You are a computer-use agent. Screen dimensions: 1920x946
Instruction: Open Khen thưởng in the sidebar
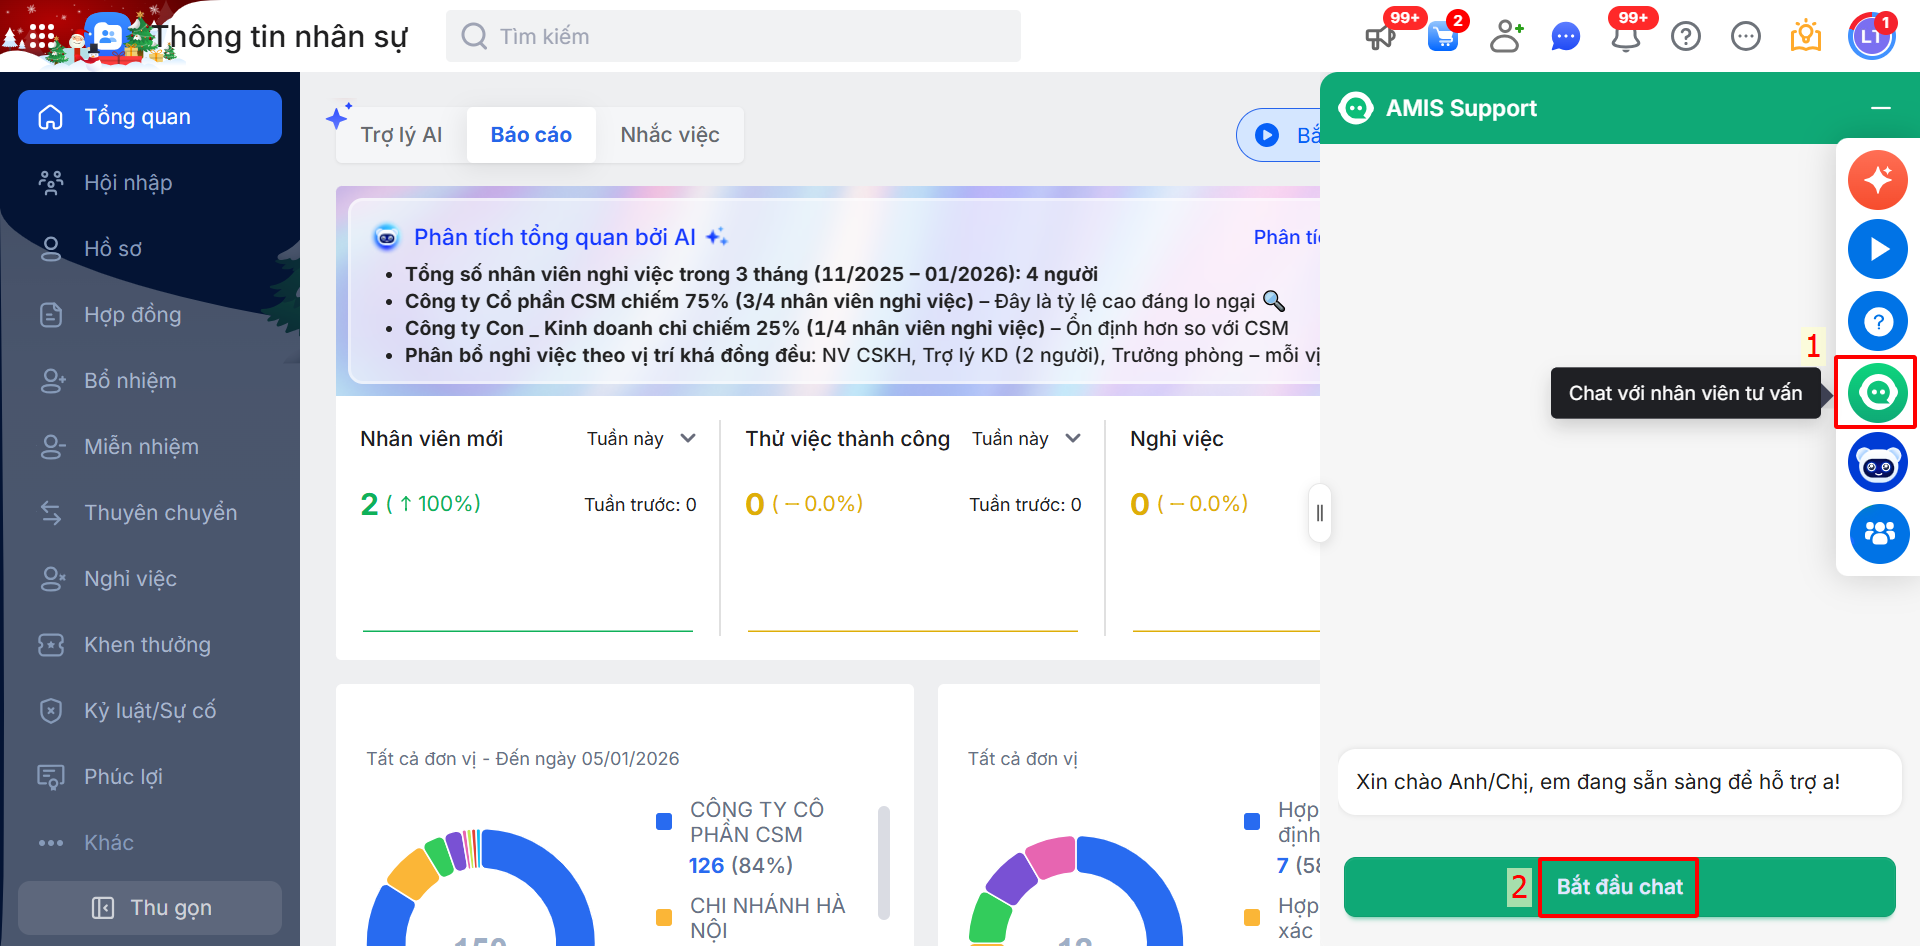pyautogui.click(x=150, y=645)
